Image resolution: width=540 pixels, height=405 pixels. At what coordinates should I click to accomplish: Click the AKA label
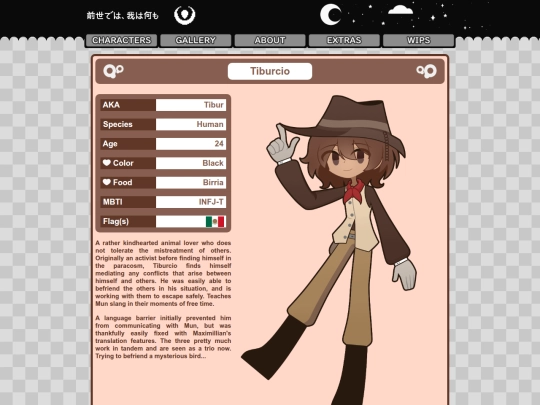pyautogui.click(x=111, y=105)
